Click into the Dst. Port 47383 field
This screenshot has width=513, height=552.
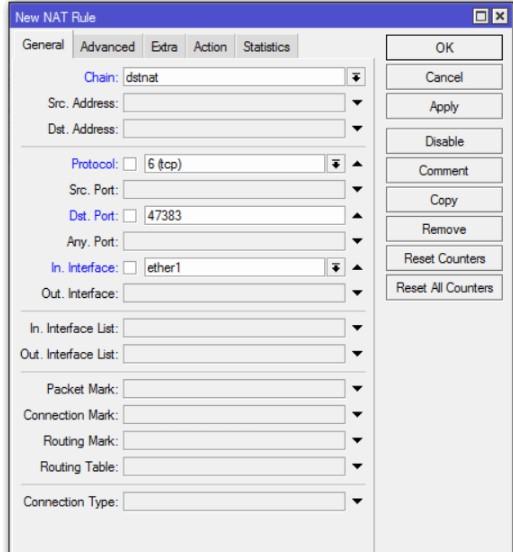click(x=244, y=216)
